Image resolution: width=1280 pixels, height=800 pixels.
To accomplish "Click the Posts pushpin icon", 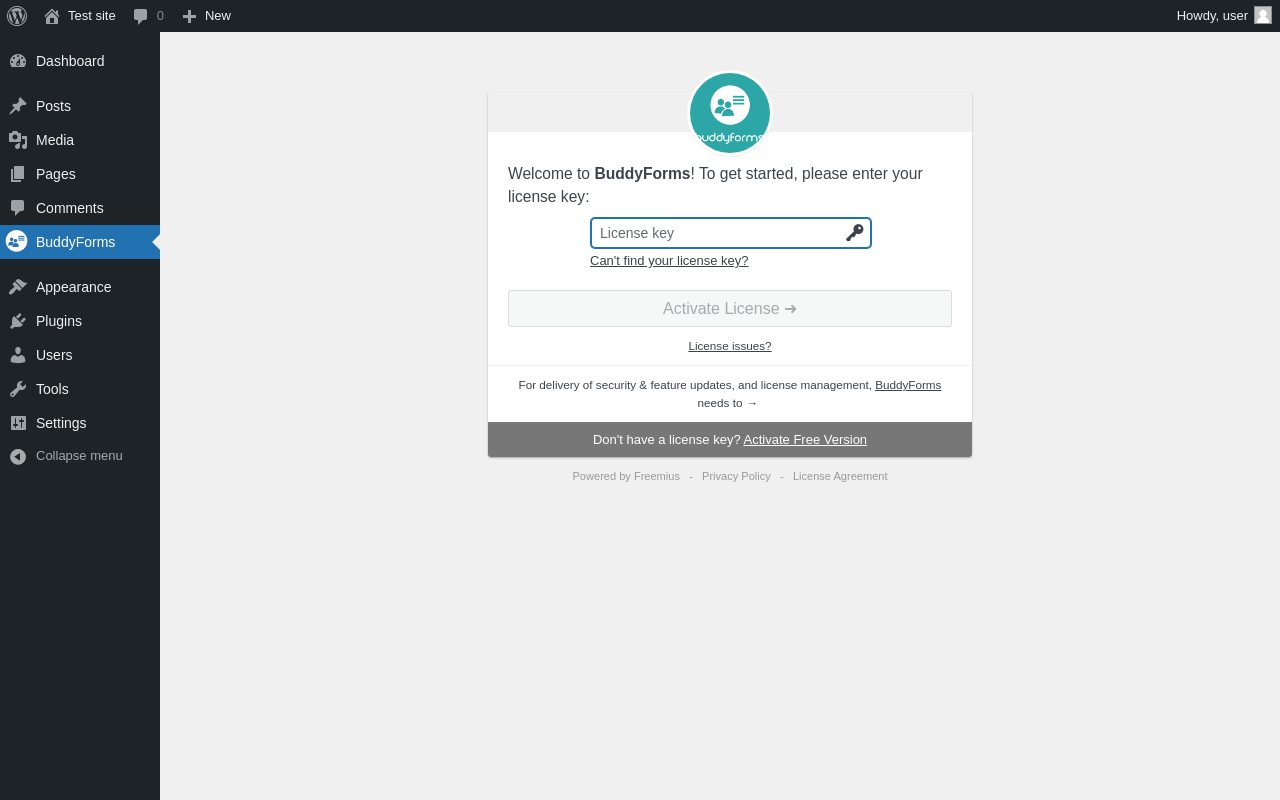I will [18, 106].
